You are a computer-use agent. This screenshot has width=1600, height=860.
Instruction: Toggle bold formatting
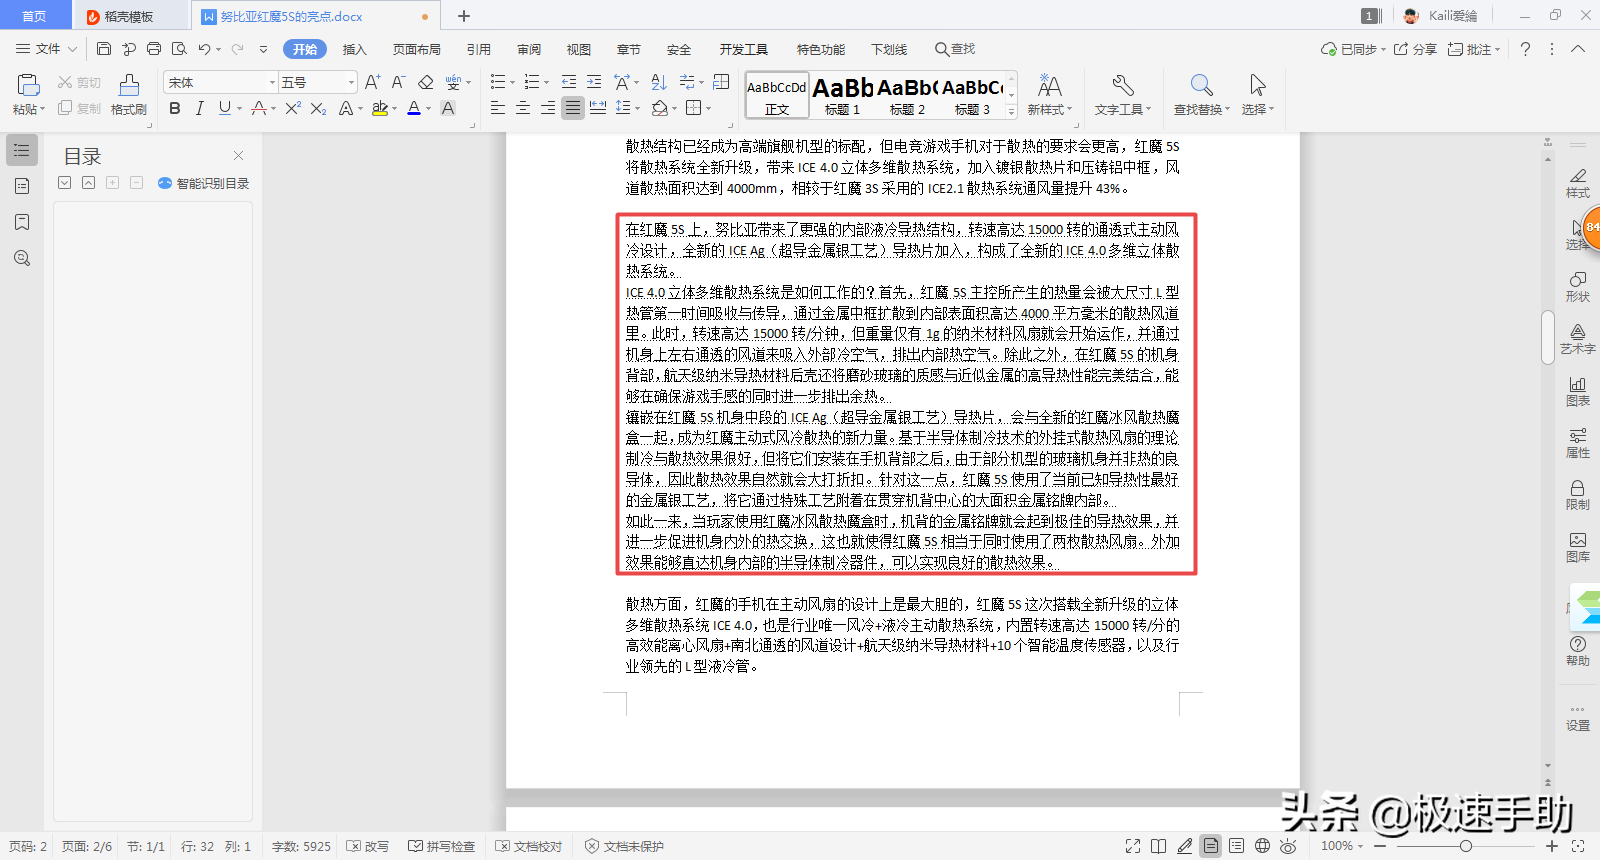click(175, 108)
